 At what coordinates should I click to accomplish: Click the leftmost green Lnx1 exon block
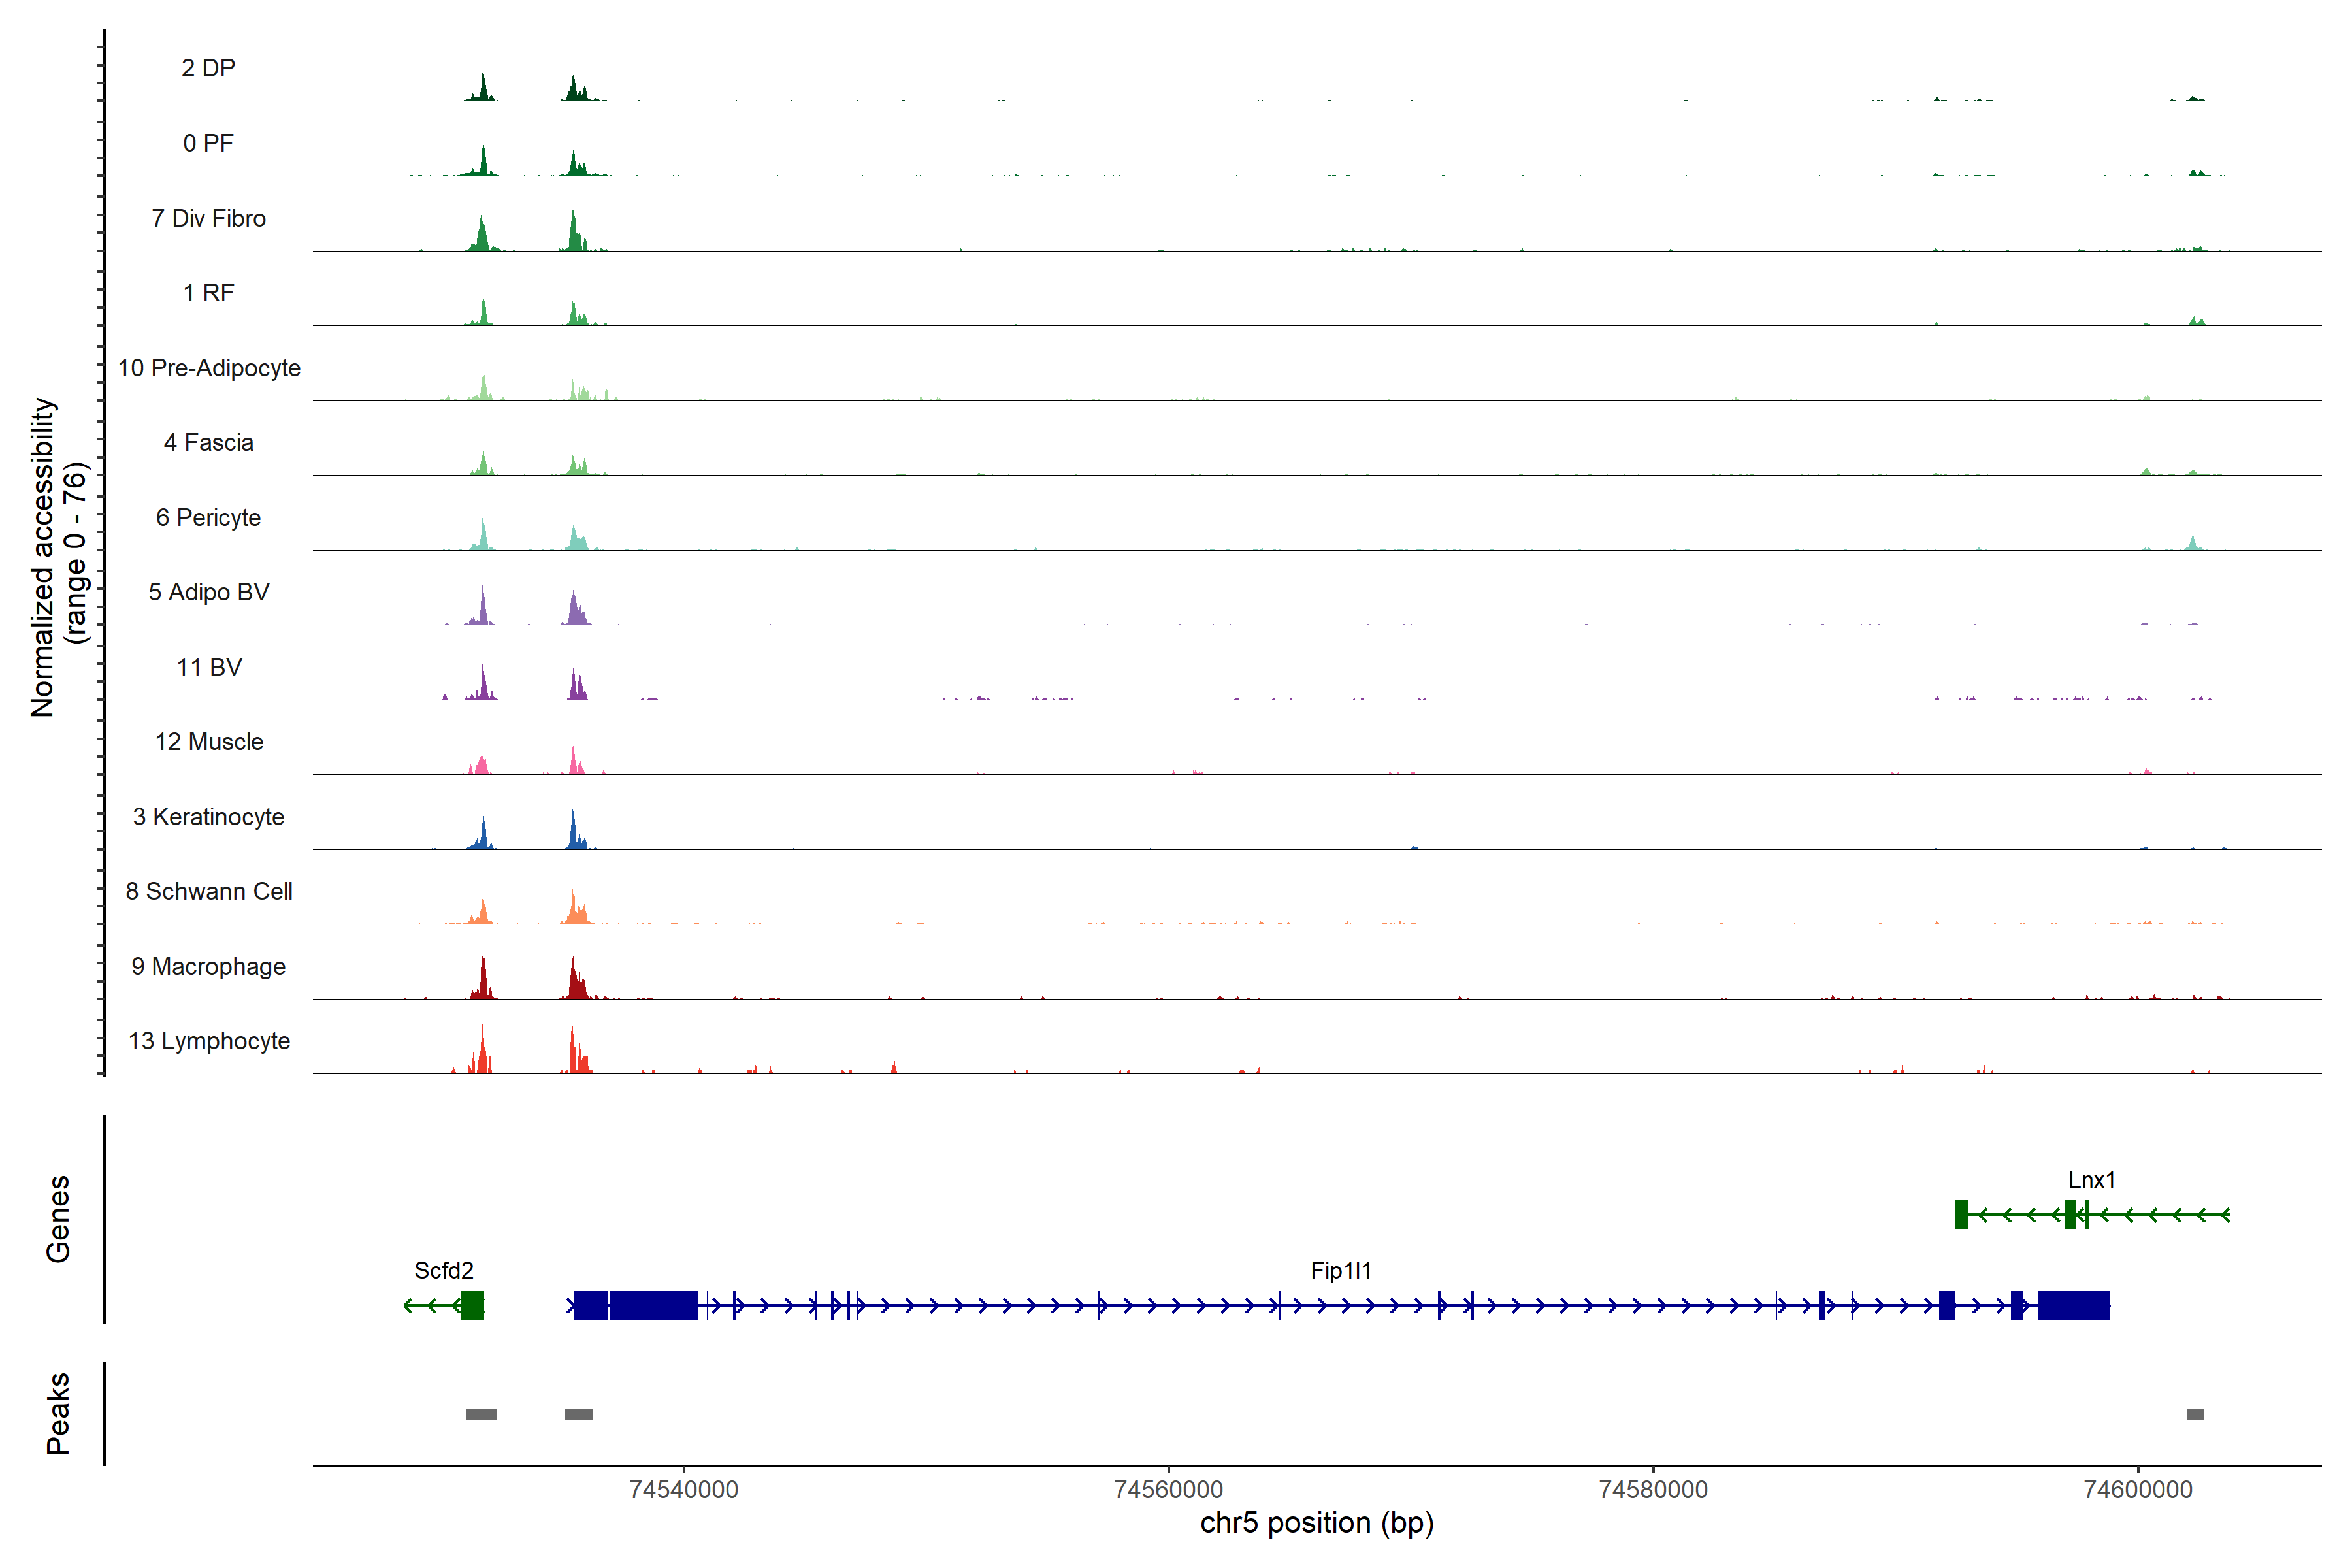pos(1961,1215)
